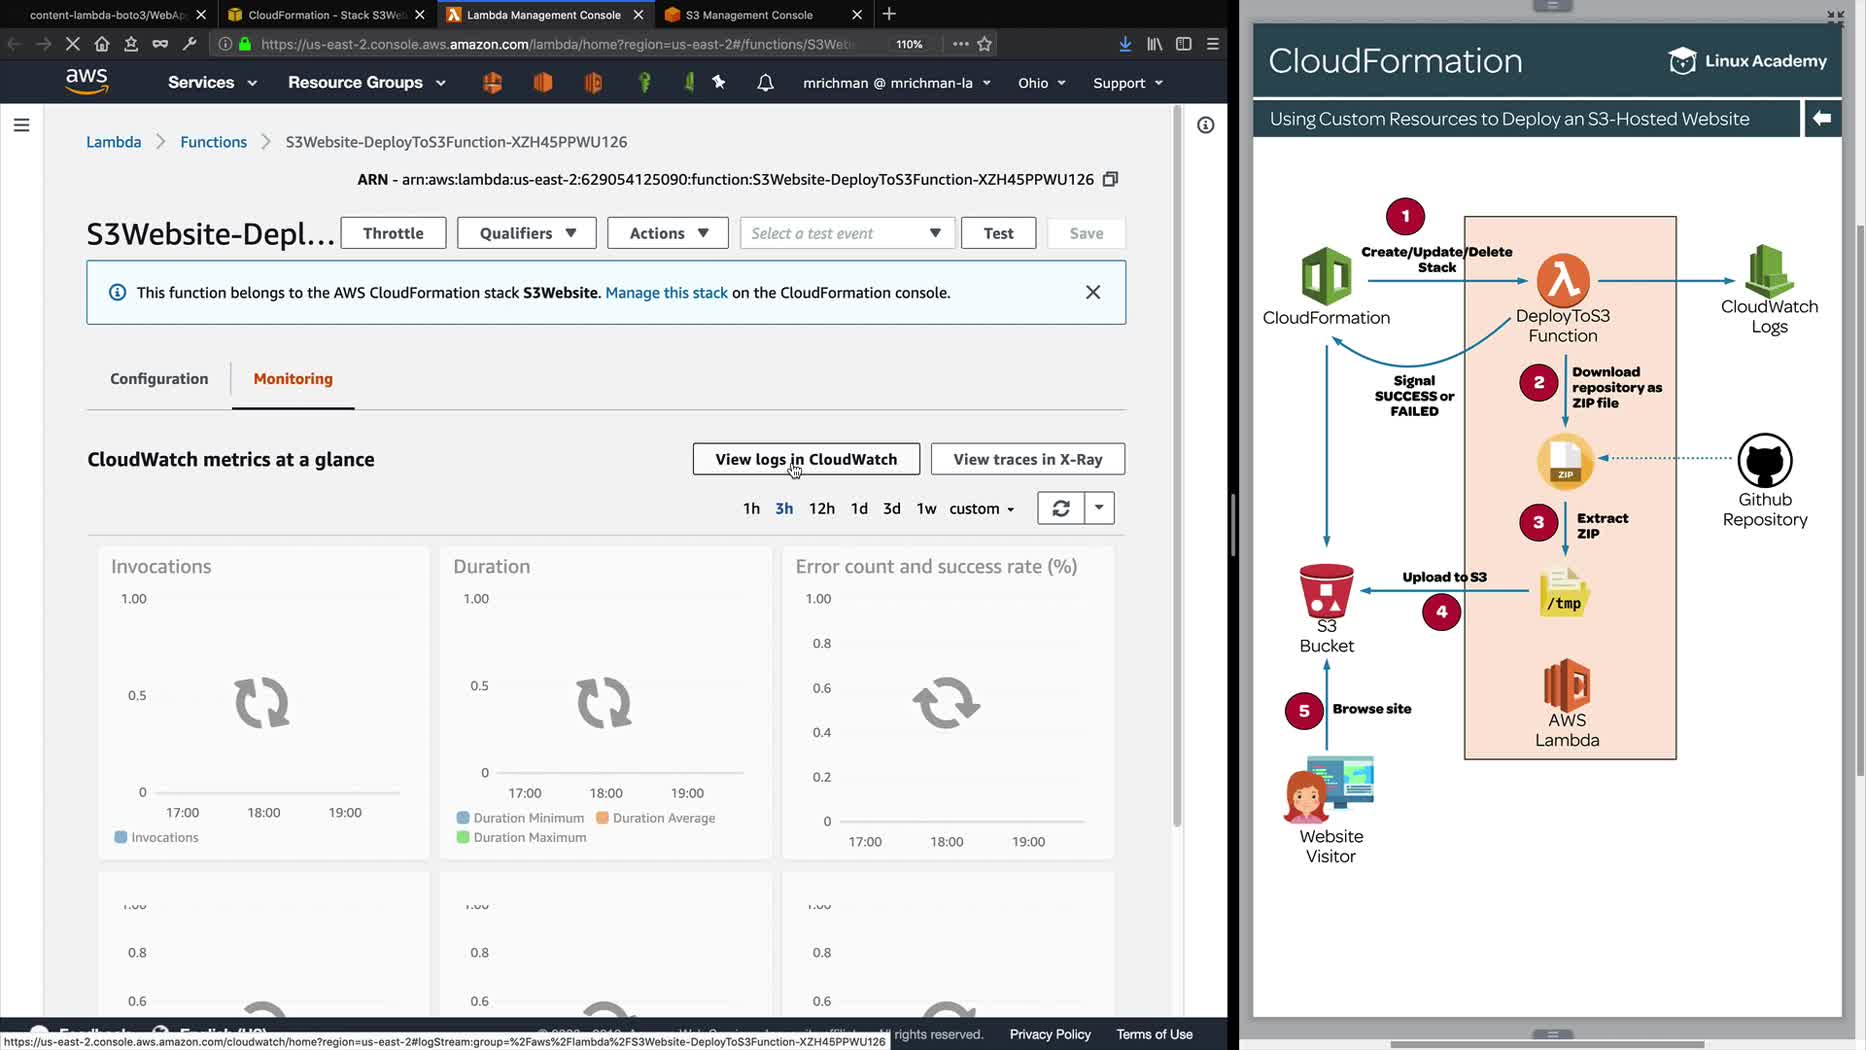Open the Lambda side navigation menu
1866x1050 pixels.
(21, 125)
